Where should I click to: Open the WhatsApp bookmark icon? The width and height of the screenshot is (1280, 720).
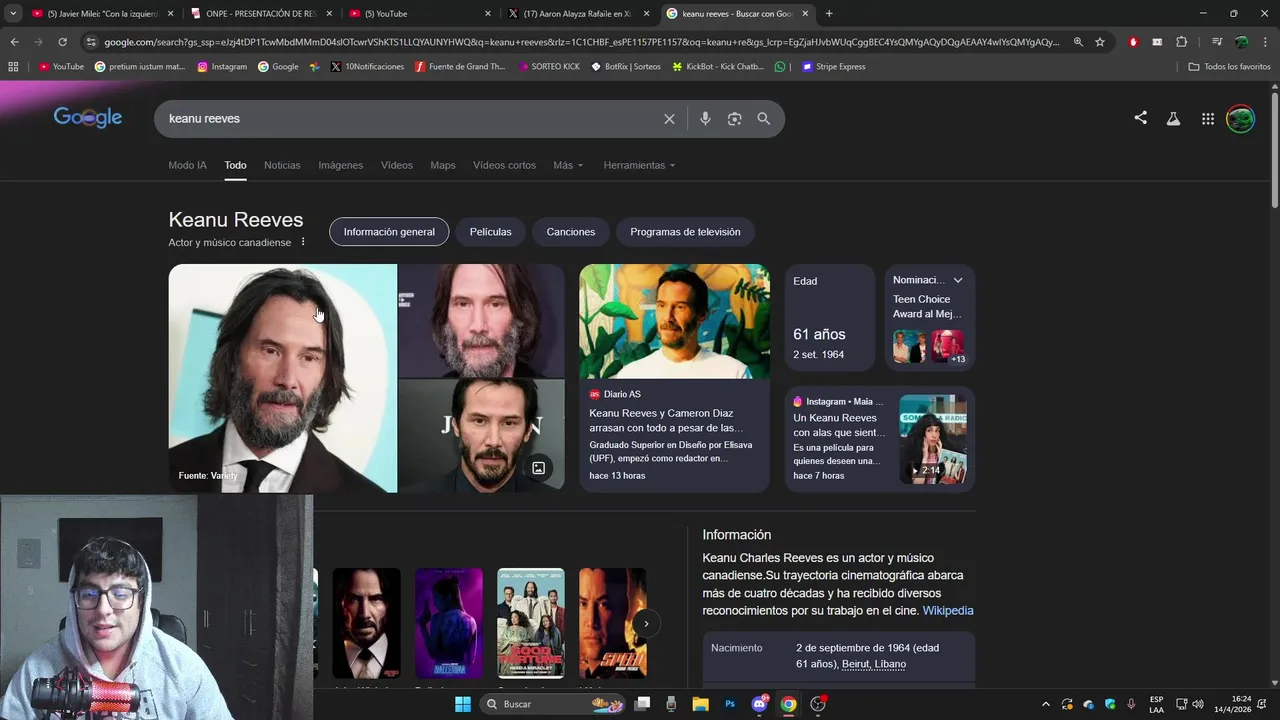tap(780, 67)
